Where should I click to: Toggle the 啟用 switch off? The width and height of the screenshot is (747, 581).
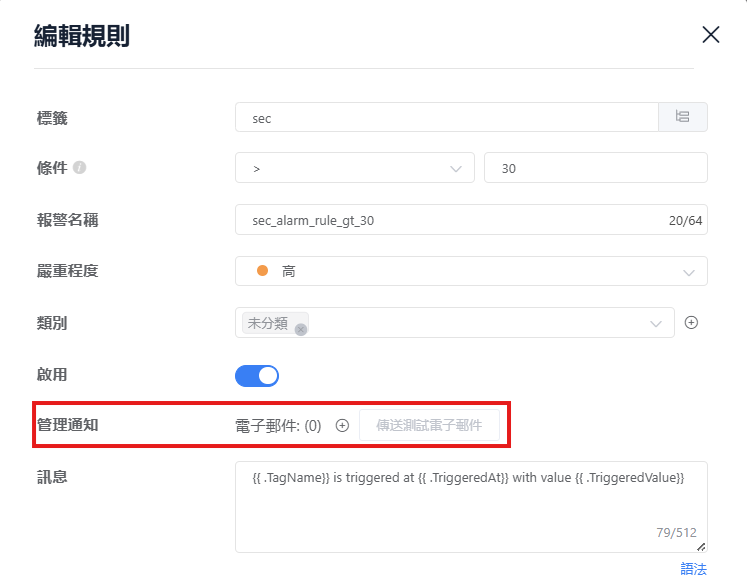coord(257,376)
